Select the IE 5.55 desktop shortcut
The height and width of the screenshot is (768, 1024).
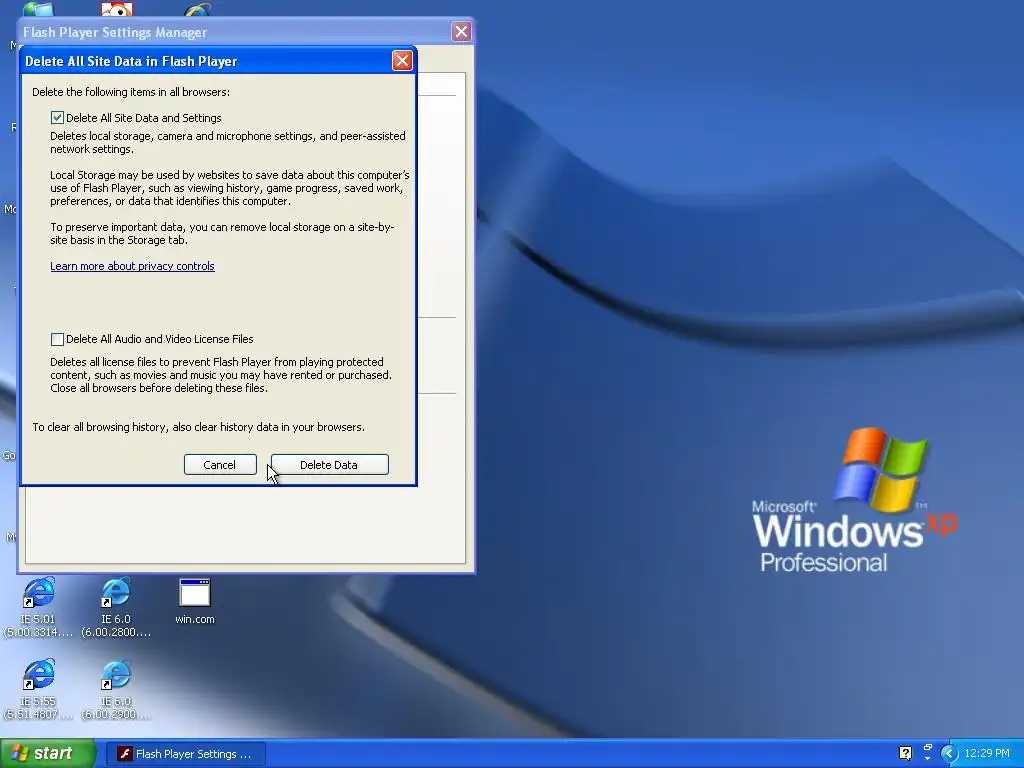tap(39, 690)
